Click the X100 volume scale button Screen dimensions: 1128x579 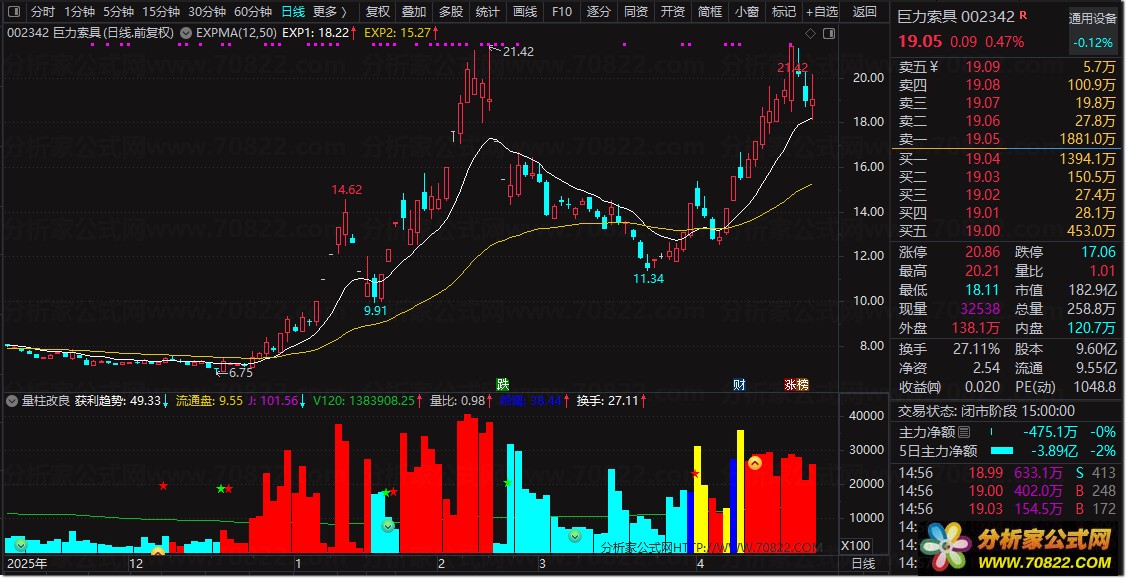tap(855, 546)
